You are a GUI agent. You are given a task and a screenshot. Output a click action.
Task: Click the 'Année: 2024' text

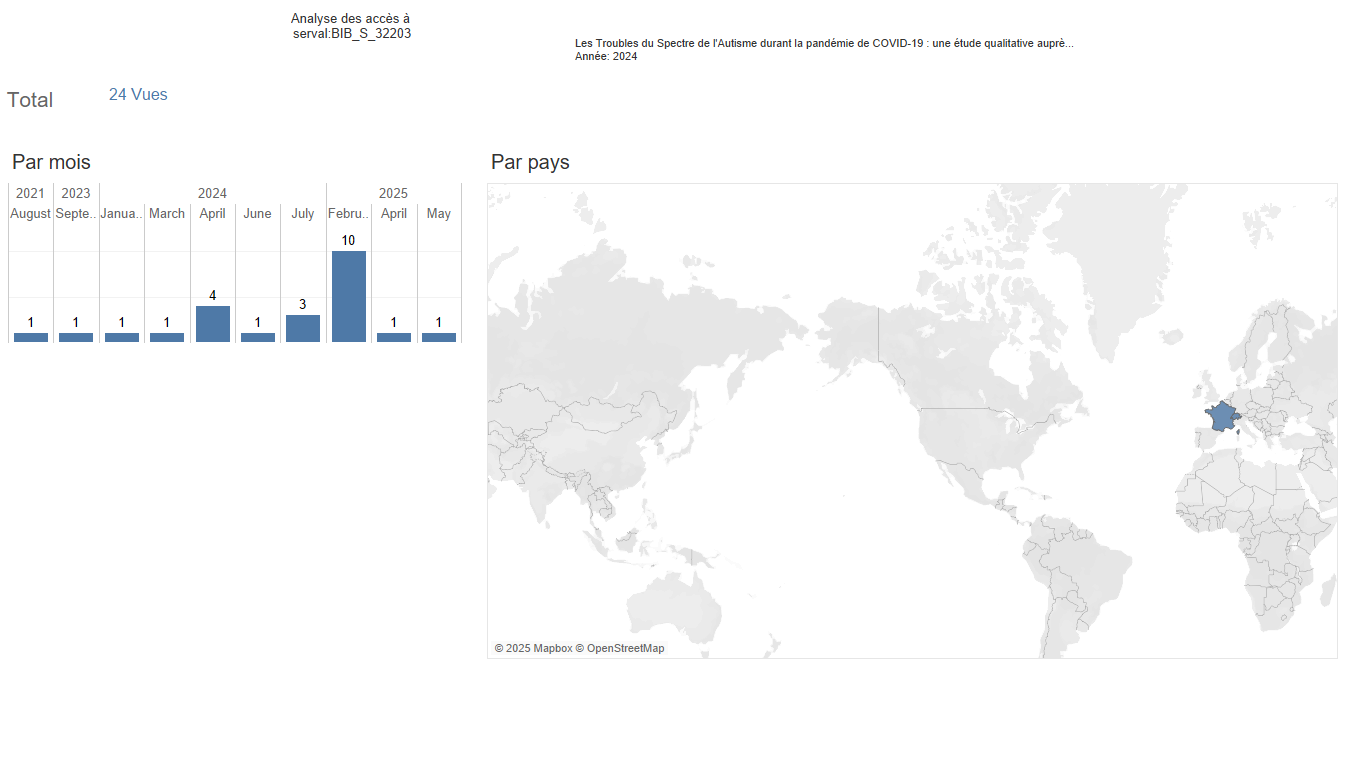tap(606, 57)
